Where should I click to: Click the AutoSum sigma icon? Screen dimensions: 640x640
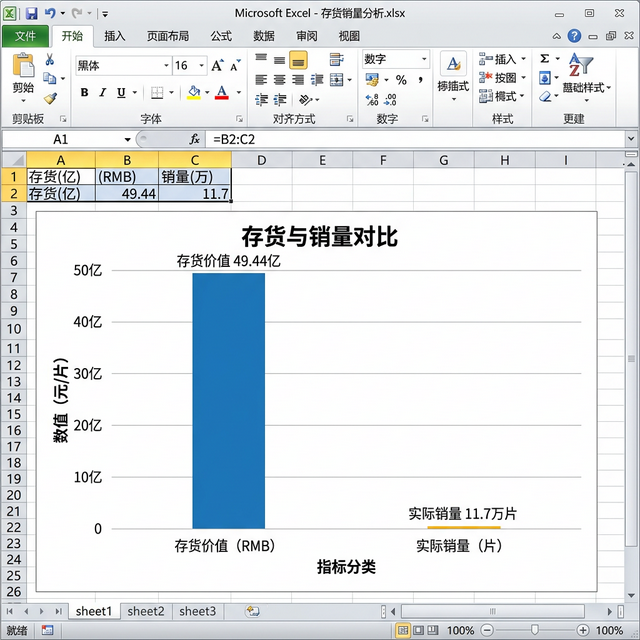click(x=545, y=59)
